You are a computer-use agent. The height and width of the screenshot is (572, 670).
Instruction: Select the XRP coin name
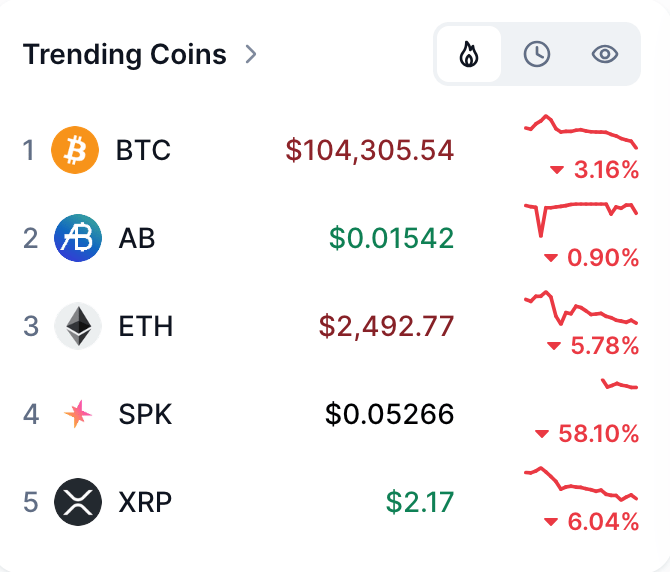tap(145, 502)
